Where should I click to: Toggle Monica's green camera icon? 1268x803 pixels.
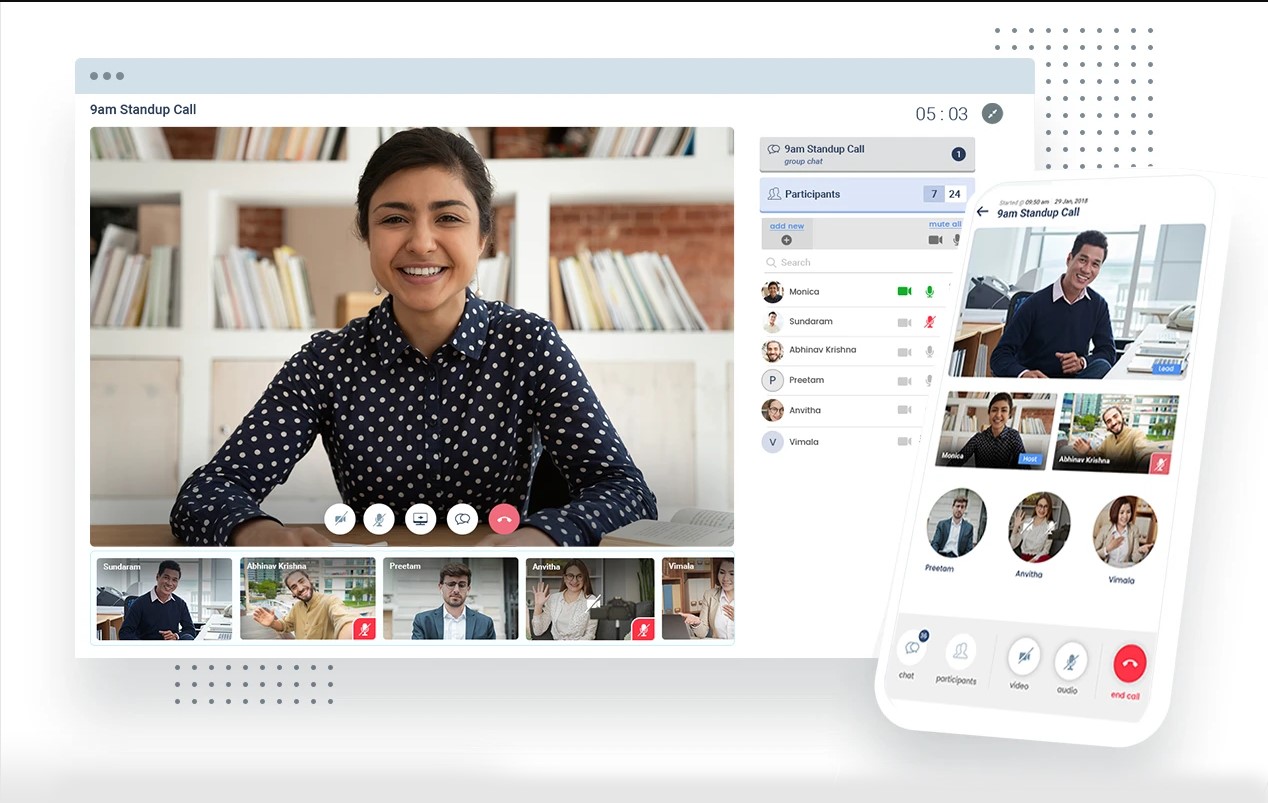[904, 291]
